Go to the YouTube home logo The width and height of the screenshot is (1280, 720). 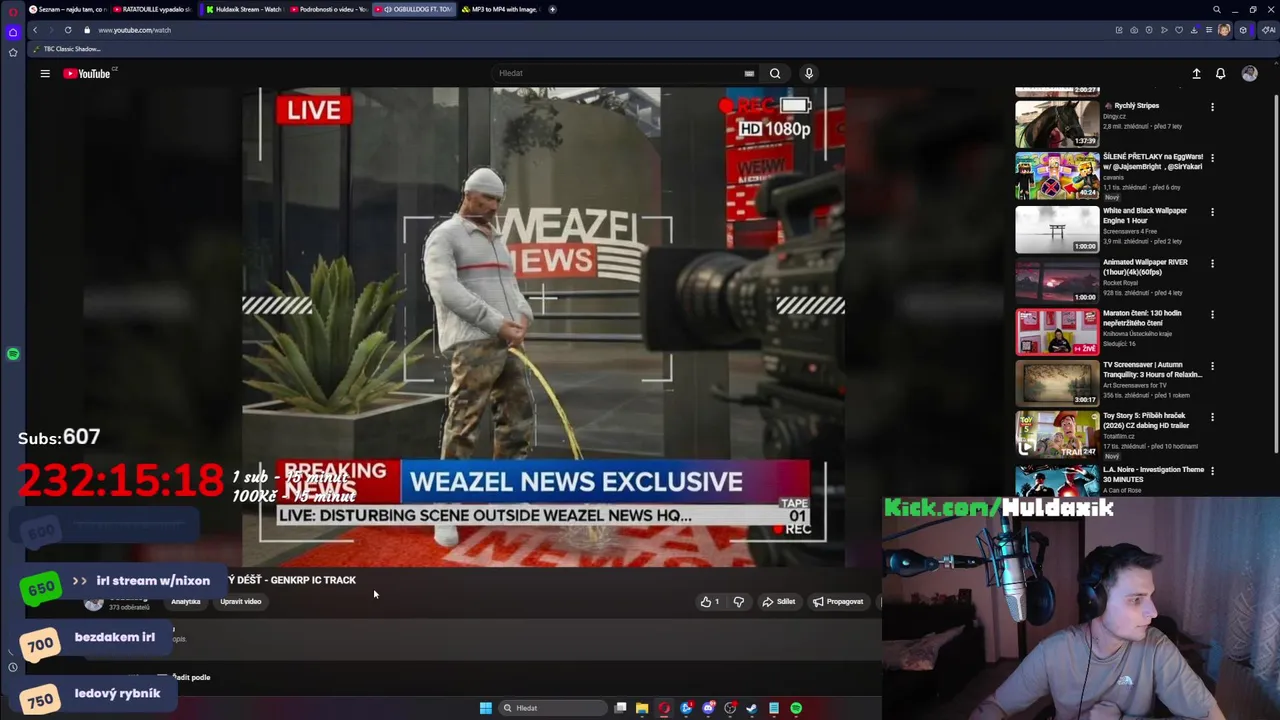click(87, 73)
